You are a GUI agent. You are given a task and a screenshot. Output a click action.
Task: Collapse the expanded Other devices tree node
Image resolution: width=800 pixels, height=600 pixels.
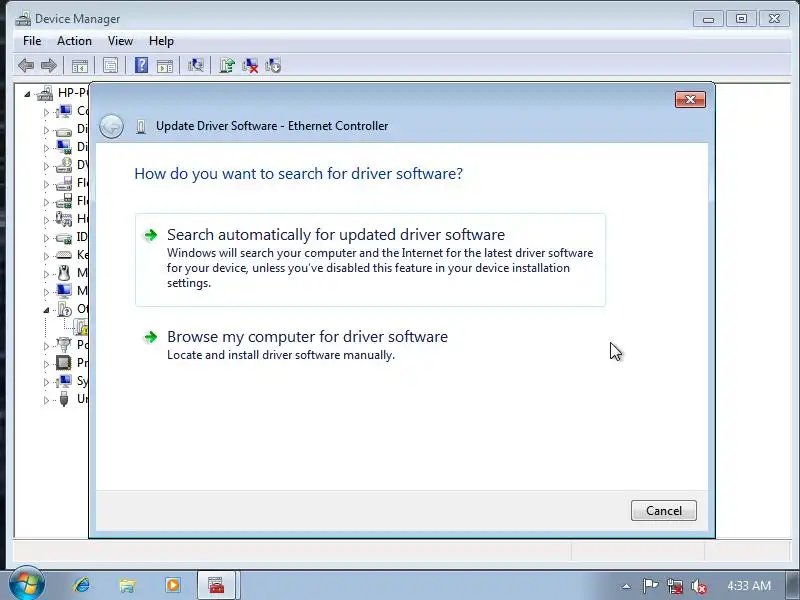[x=46, y=310]
